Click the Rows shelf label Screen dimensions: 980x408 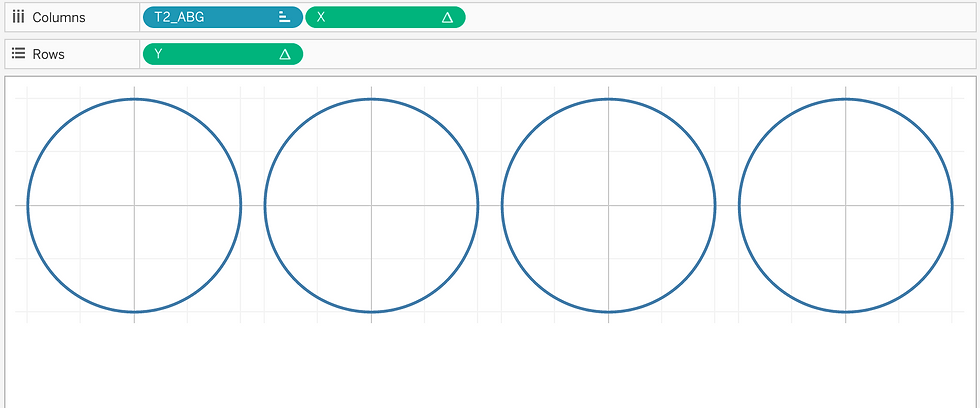click(48, 54)
